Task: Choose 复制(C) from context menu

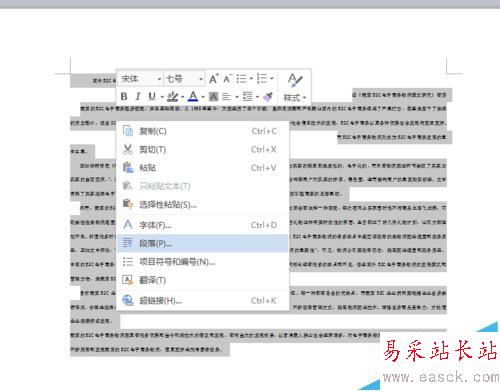Action: (x=203, y=131)
